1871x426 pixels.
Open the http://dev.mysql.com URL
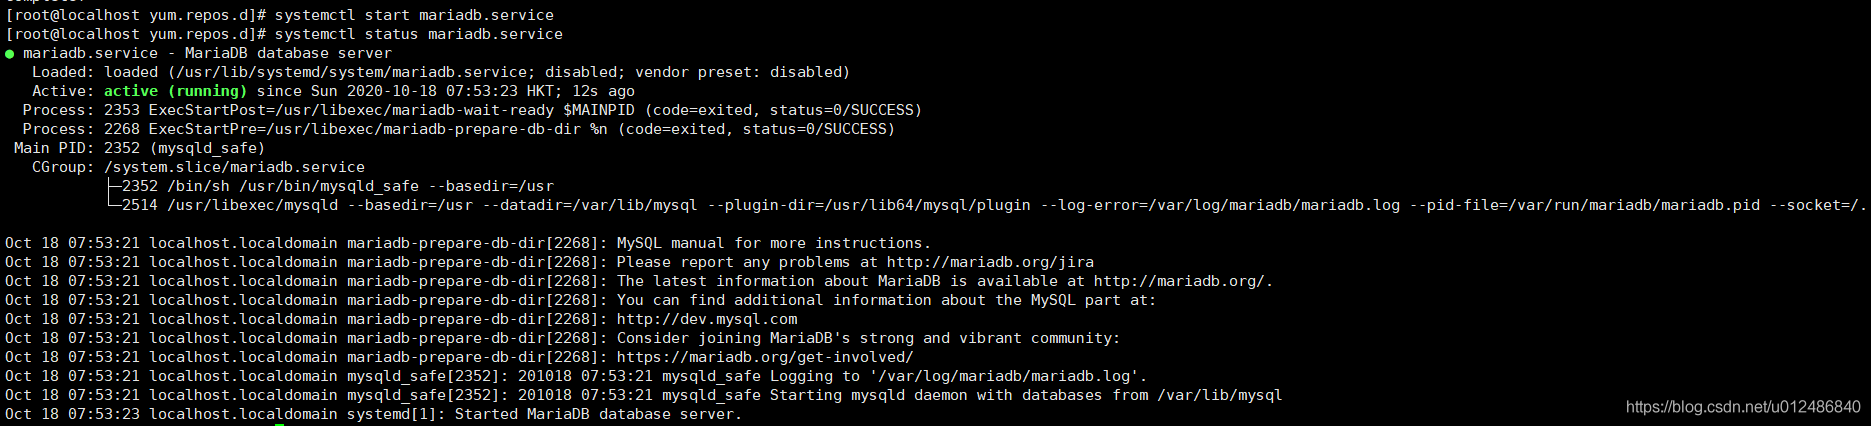tap(707, 319)
